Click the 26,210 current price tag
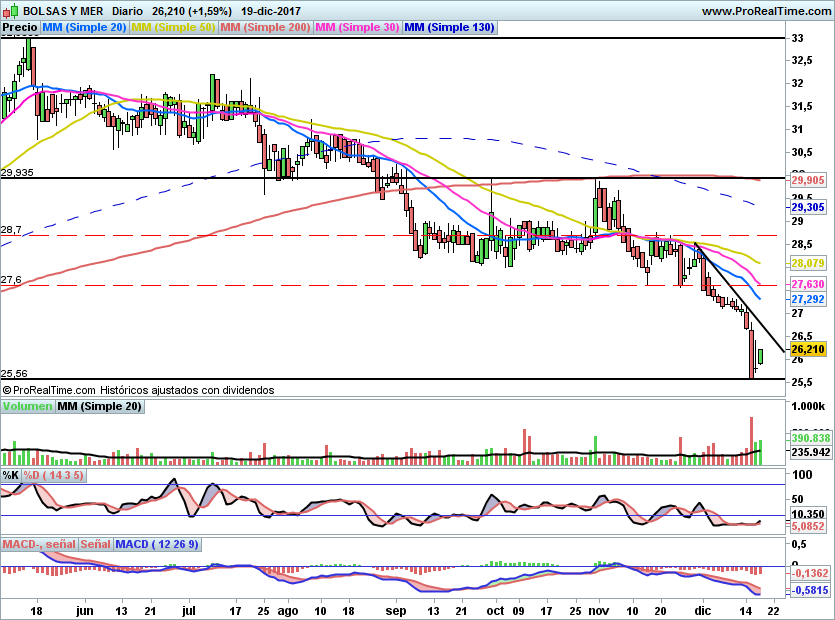 pyautogui.click(x=808, y=349)
